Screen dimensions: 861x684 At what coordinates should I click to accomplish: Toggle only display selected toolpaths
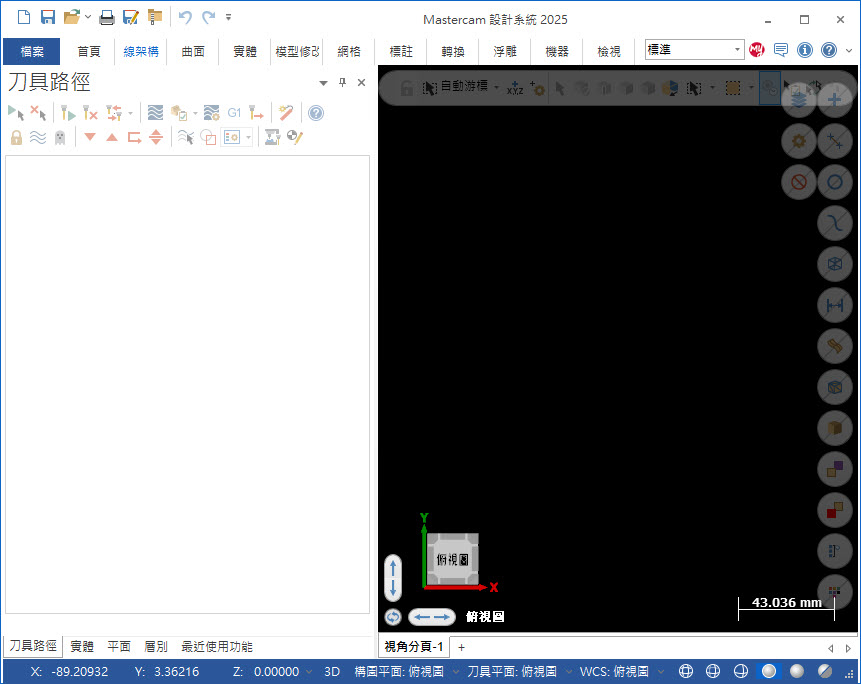186,137
